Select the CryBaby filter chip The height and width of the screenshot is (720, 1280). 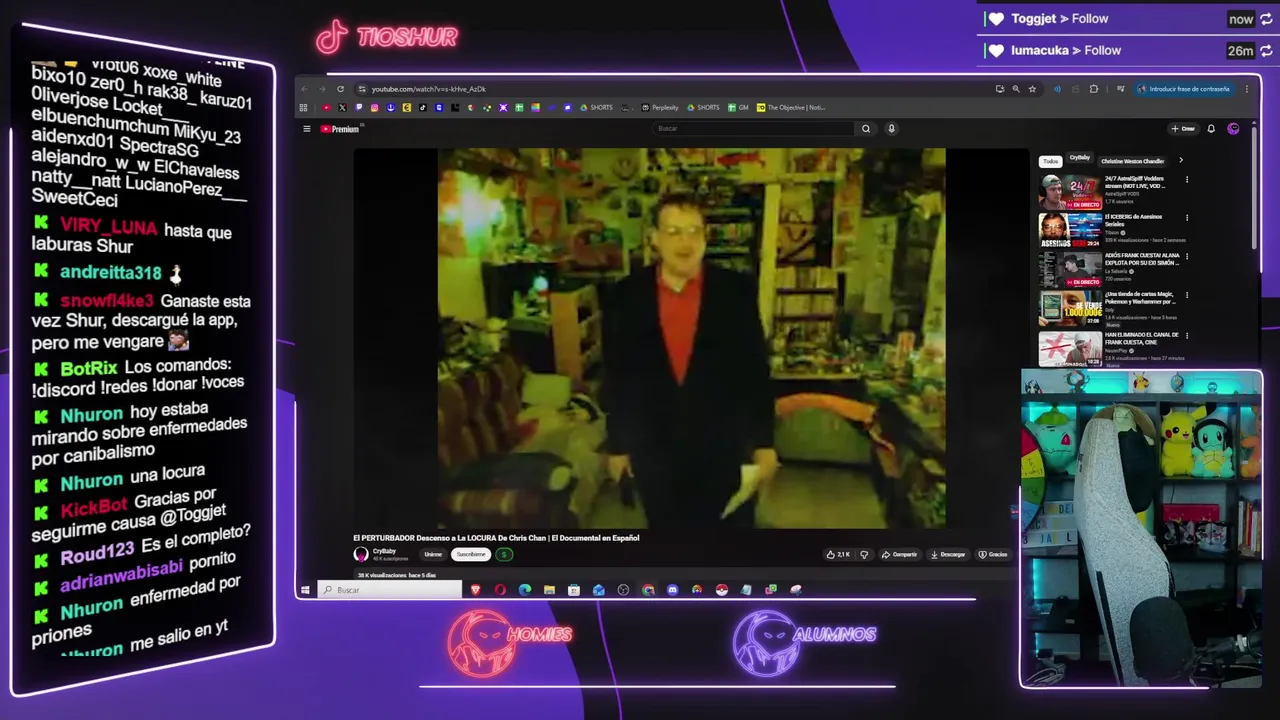(1080, 158)
